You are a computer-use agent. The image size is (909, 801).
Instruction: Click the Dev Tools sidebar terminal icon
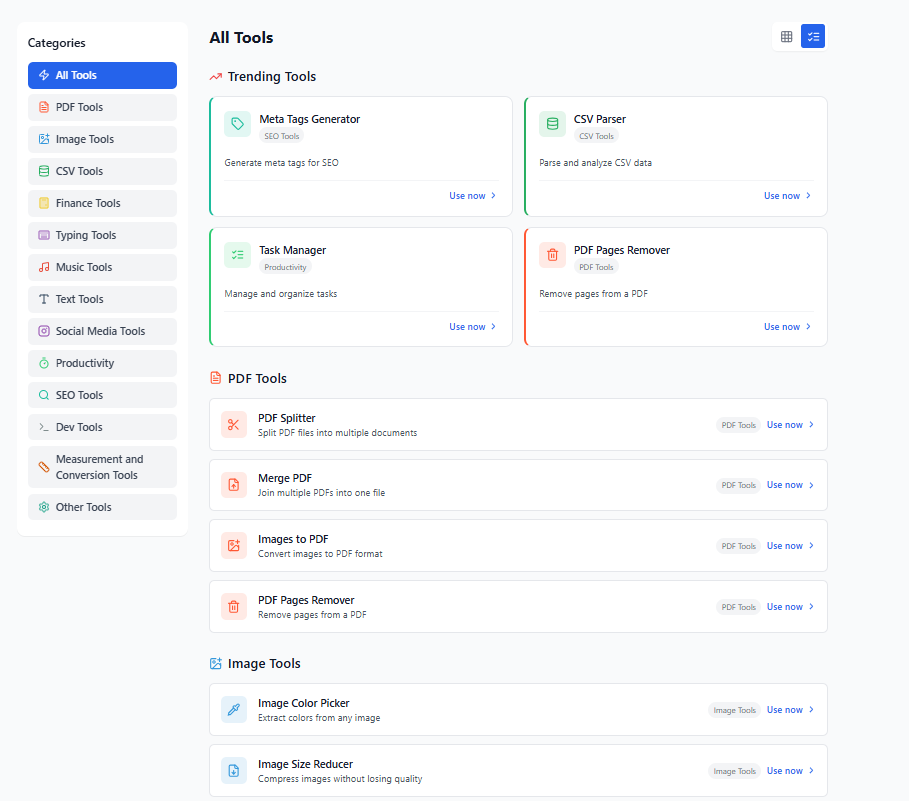tap(44, 427)
